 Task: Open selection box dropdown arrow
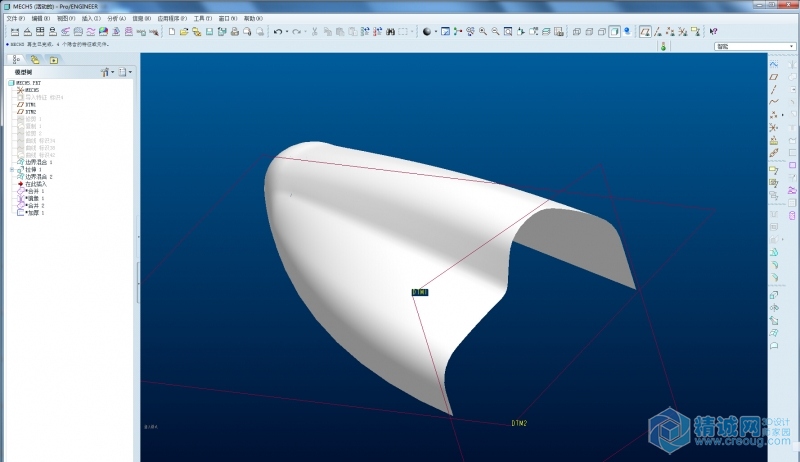point(412,32)
